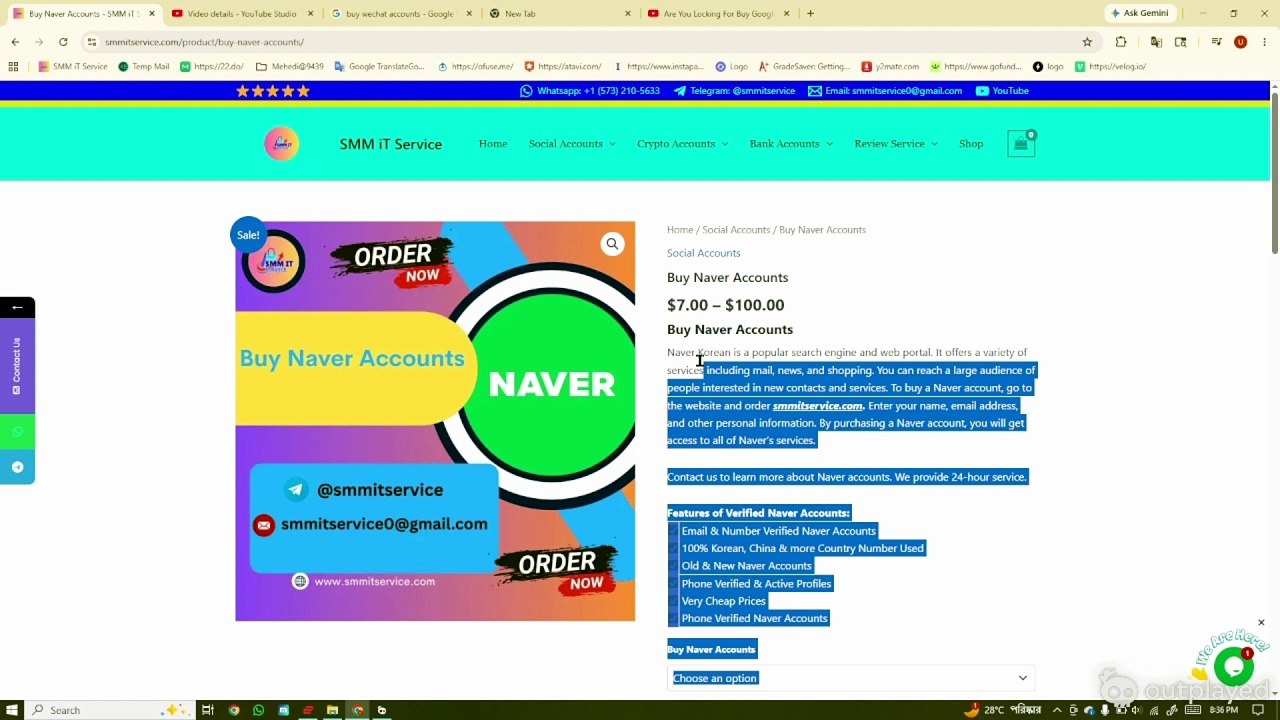Viewport: 1280px width, 720px height.
Task: Close the Buy Naver Accounts browser tab
Action: point(152,14)
